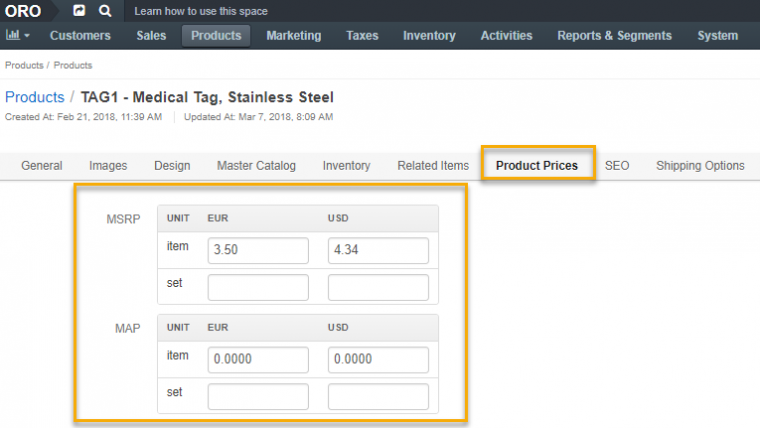Open the share shortcut icon
Viewport: 760px width, 428px height.
click(79, 10)
